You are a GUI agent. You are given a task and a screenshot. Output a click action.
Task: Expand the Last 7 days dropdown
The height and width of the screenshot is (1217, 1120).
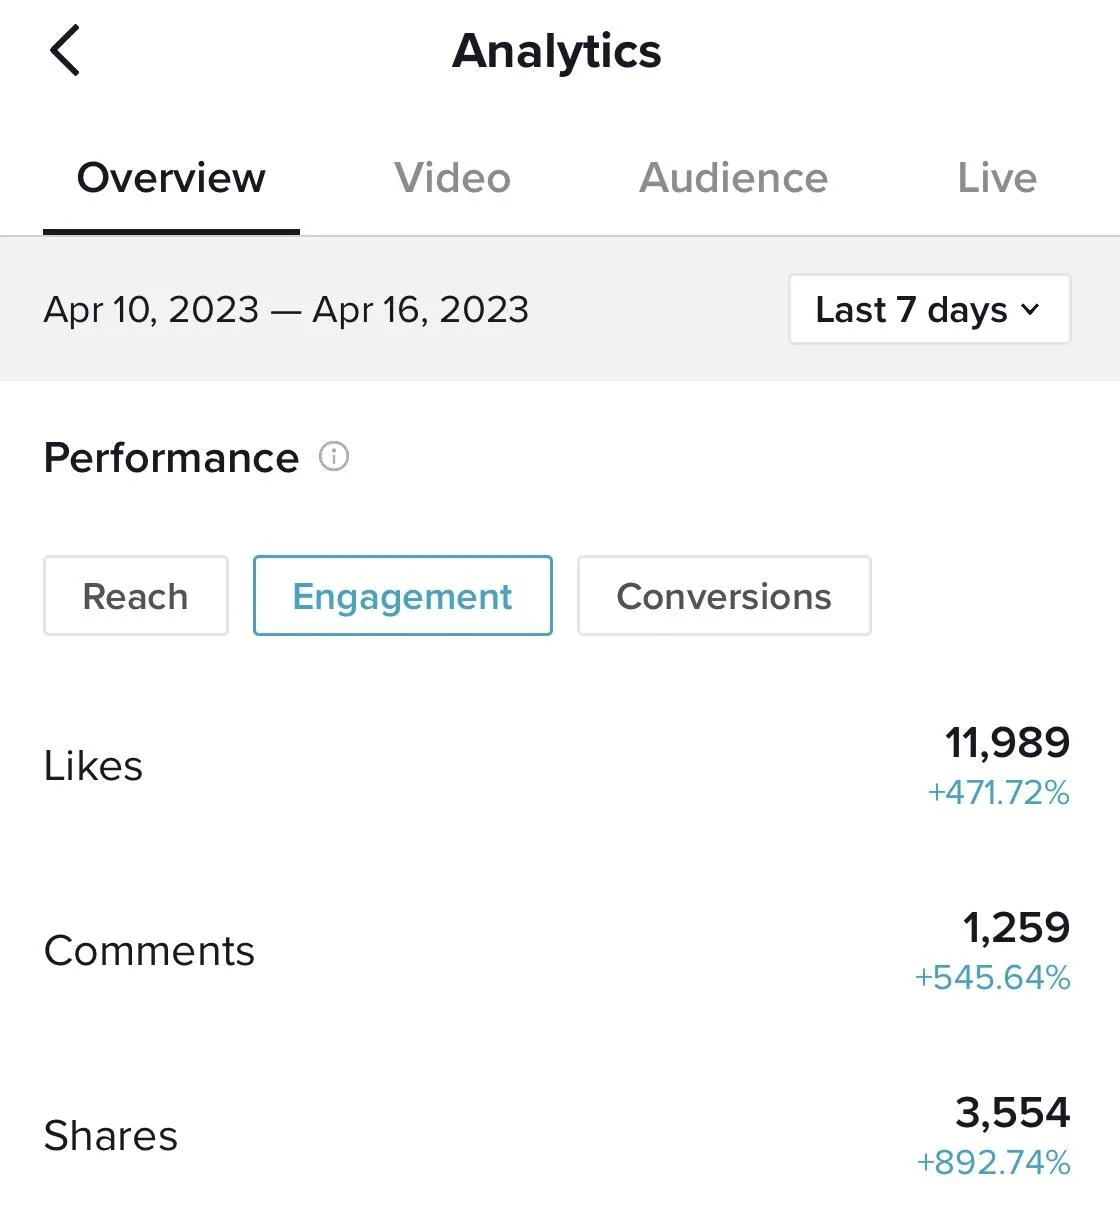929,309
